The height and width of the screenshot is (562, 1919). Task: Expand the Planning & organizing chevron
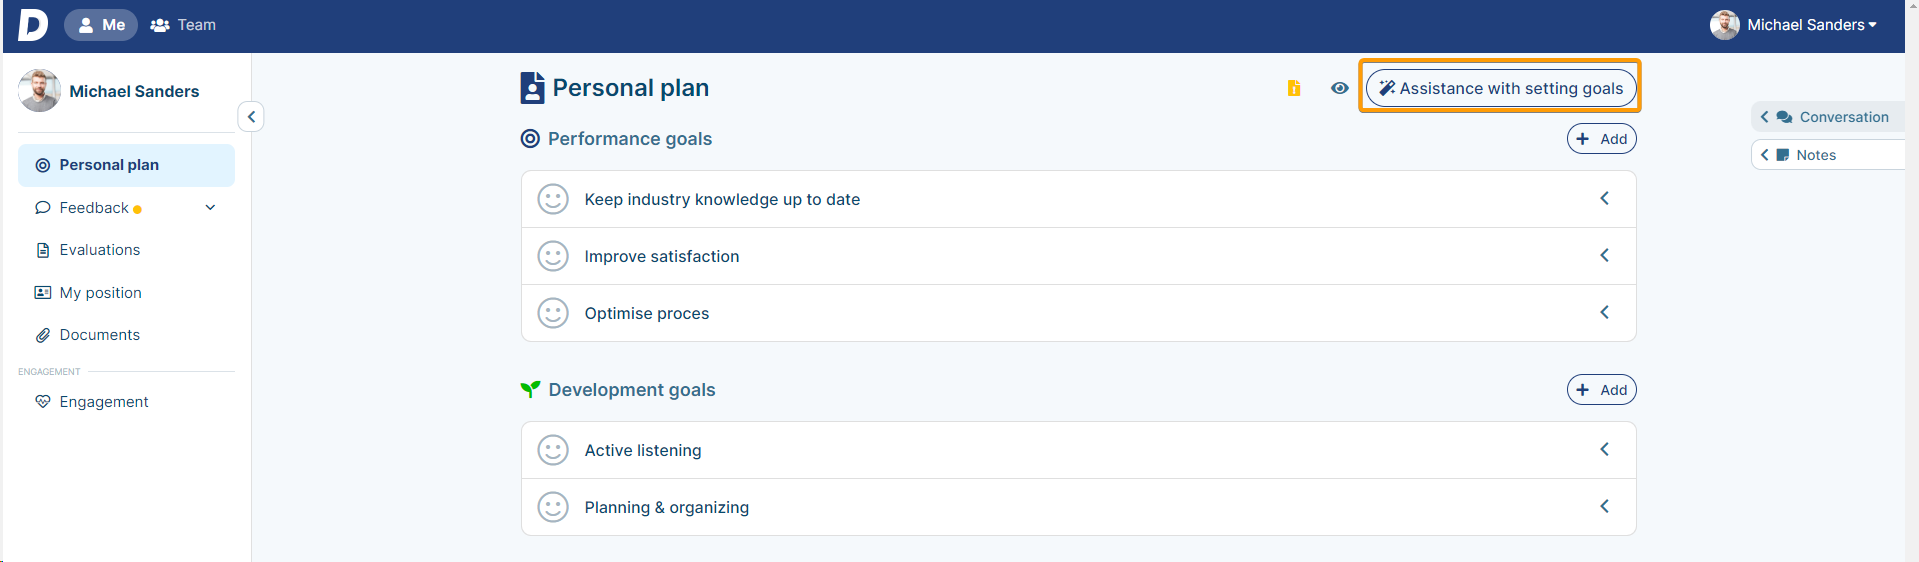(1604, 507)
